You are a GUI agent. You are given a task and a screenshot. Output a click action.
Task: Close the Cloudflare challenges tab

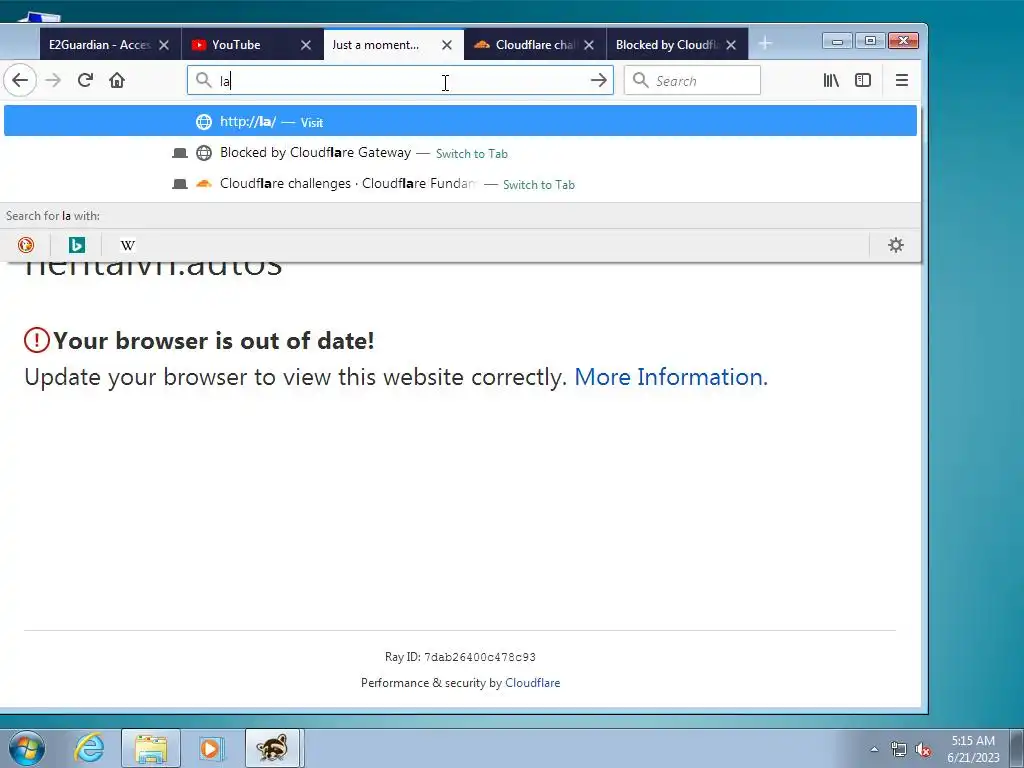[589, 44]
